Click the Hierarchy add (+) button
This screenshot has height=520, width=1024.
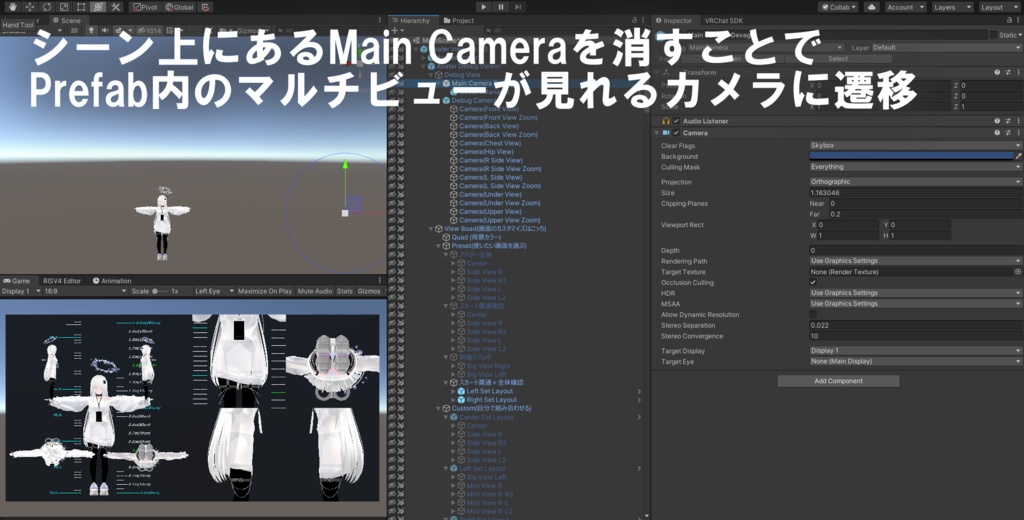[396, 31]
